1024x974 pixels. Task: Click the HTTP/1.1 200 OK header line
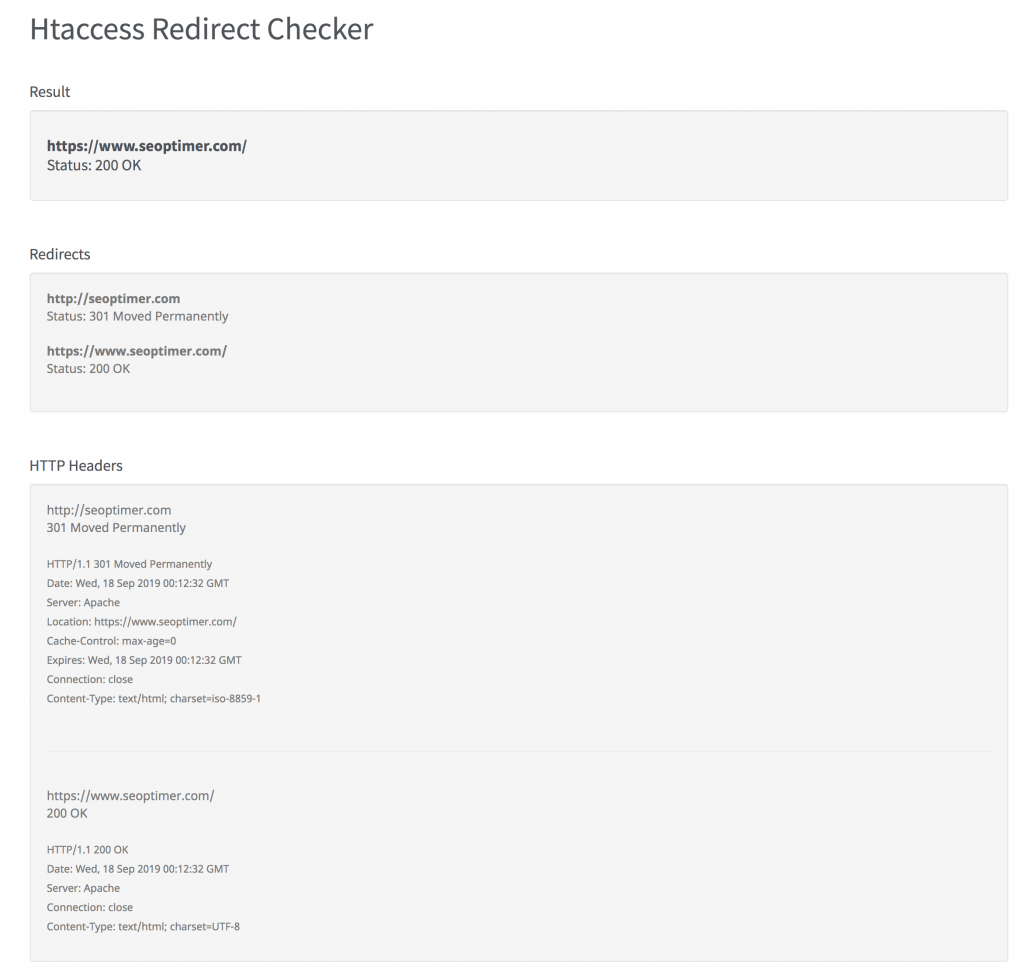click(x=87, y=850)
